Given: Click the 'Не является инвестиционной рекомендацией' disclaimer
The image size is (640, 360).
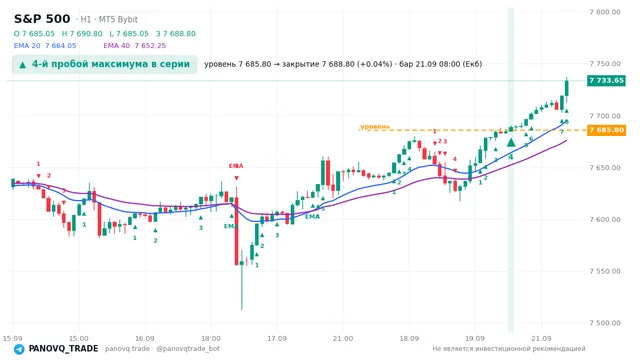Looking at the screenshot, I should click(509, 349).
